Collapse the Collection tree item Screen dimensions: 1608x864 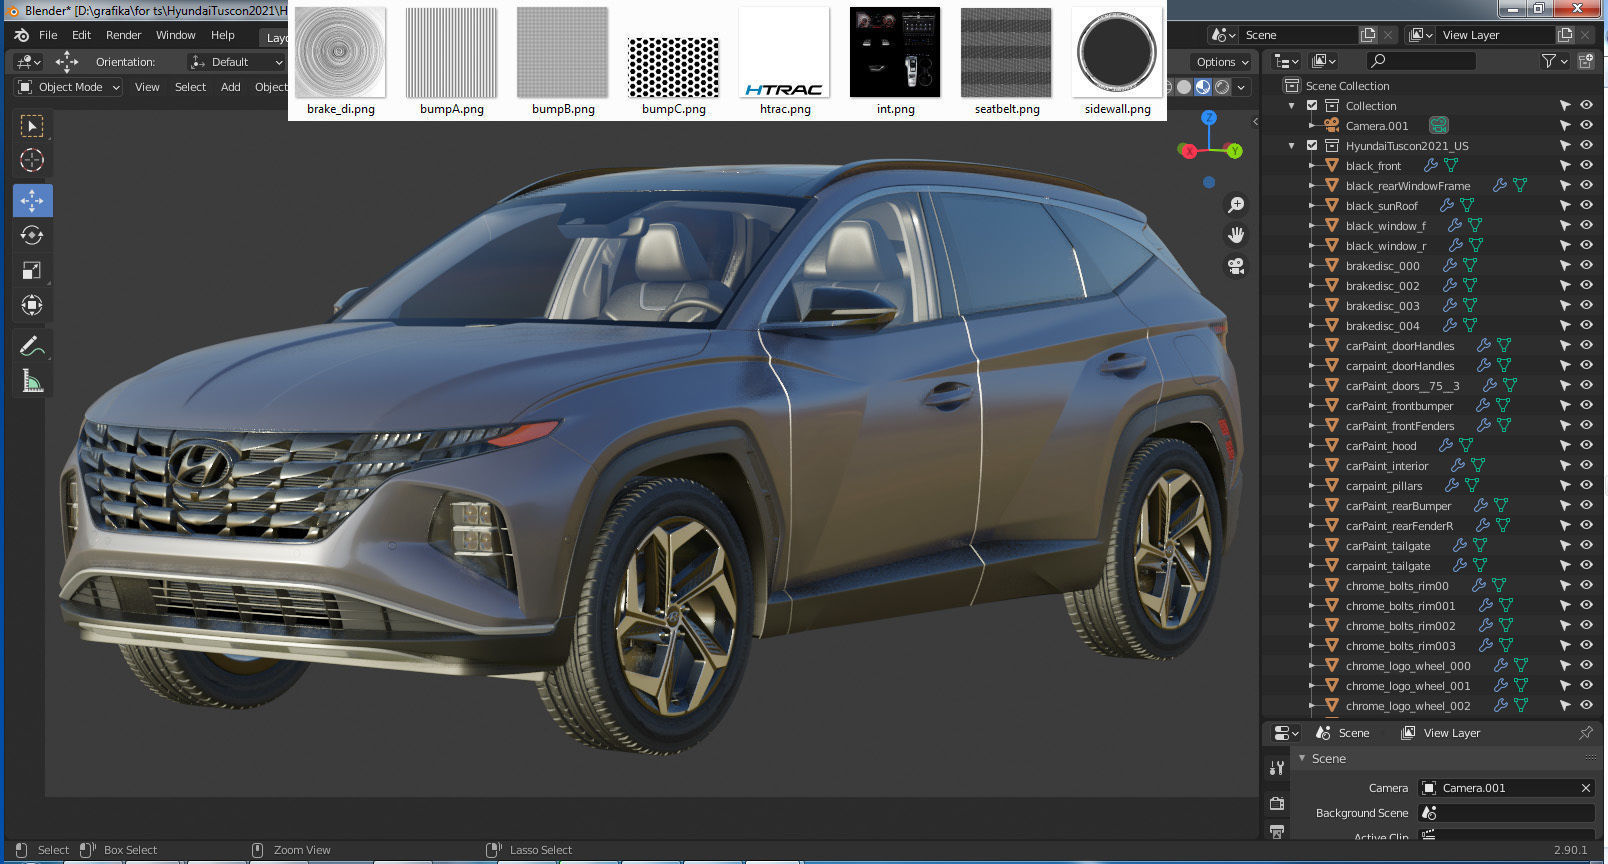[1293, 106]
